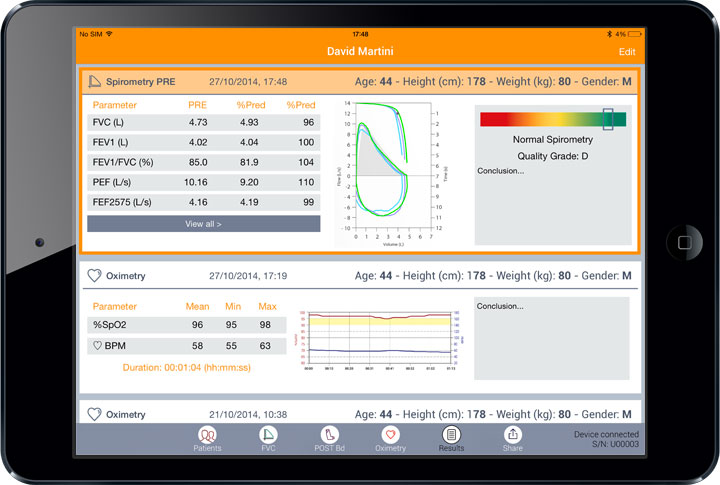Switch to the Results tab
This screenshot has height=485, width=720.
pyautogui.click(x=451, y=436)
